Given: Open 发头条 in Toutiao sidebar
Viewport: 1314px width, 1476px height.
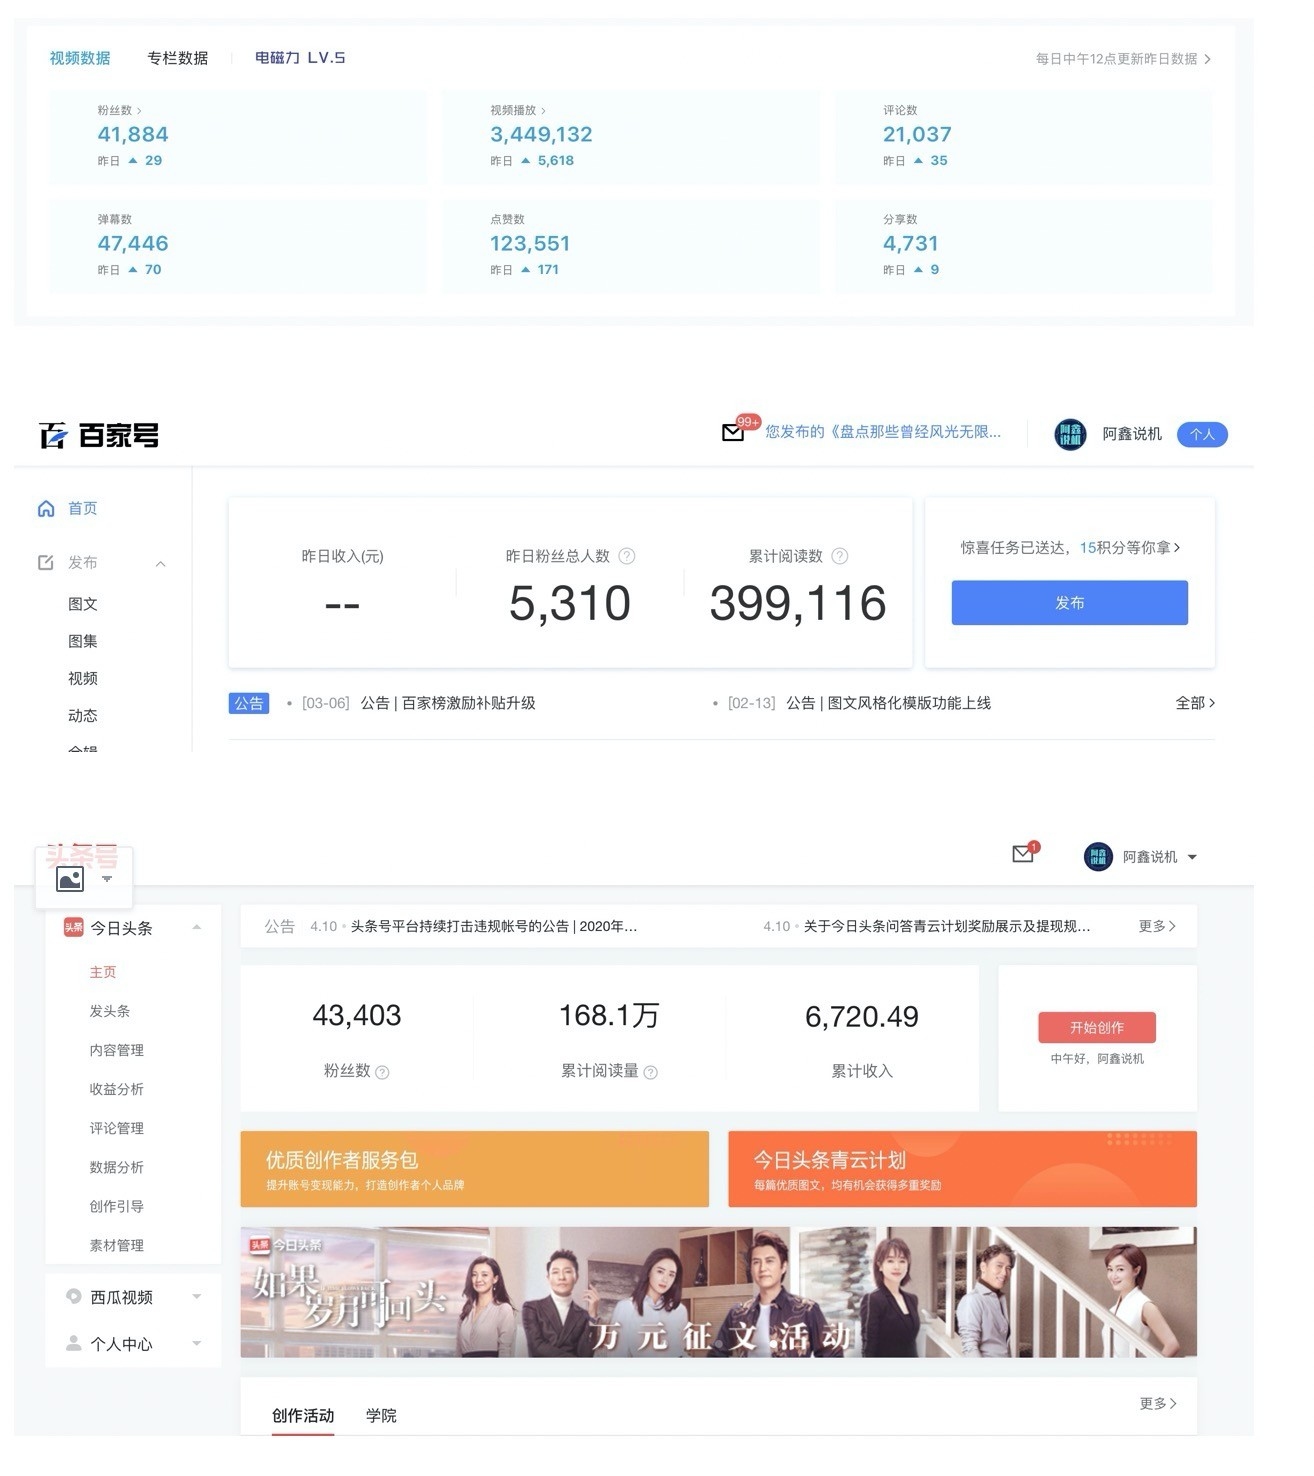Looking at the screenshot, I should [x=110, y=1011].
